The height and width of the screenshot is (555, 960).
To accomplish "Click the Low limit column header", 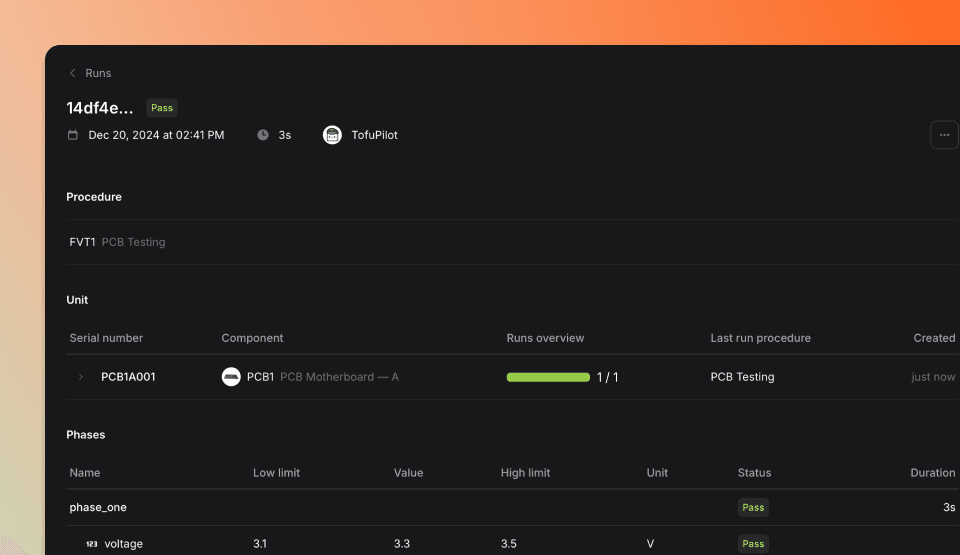I will pos(276,473).
